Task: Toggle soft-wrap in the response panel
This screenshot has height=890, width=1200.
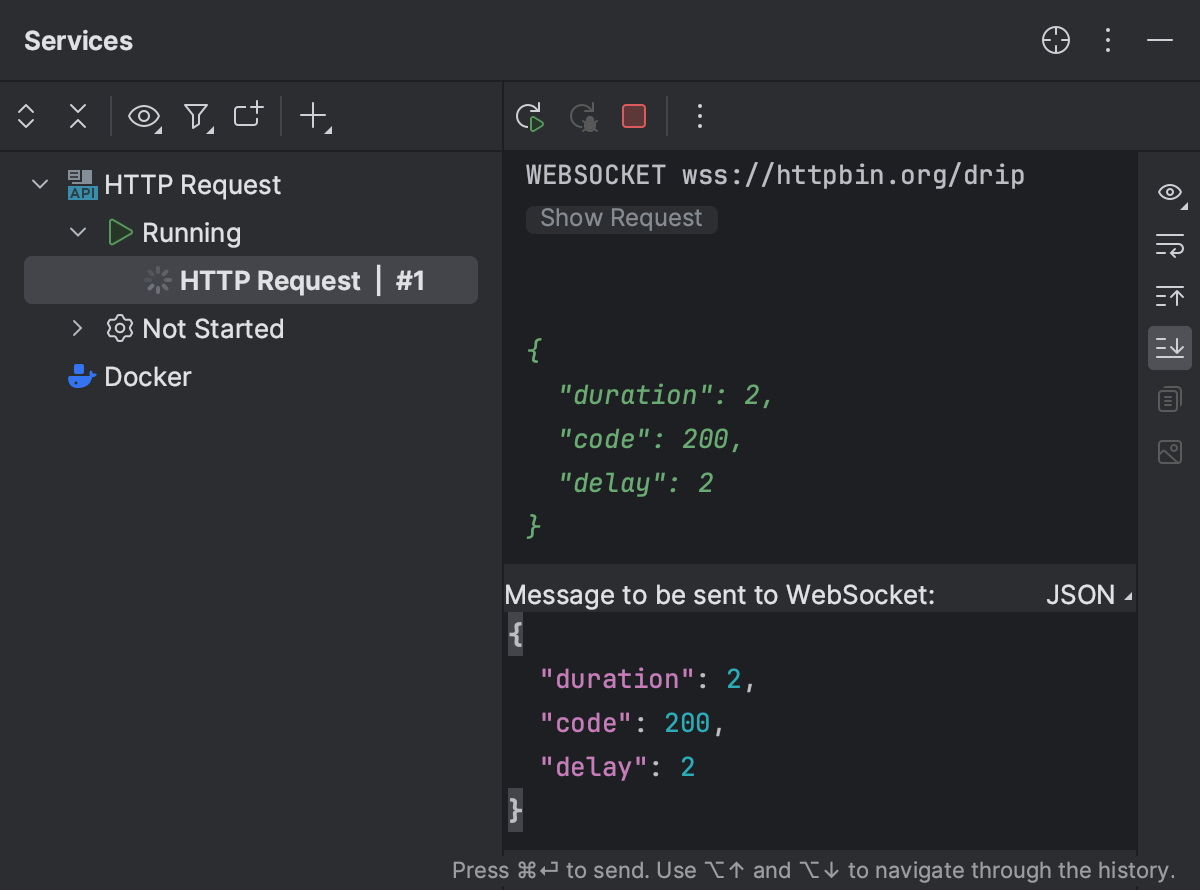Action: [x=1169, y=244]
